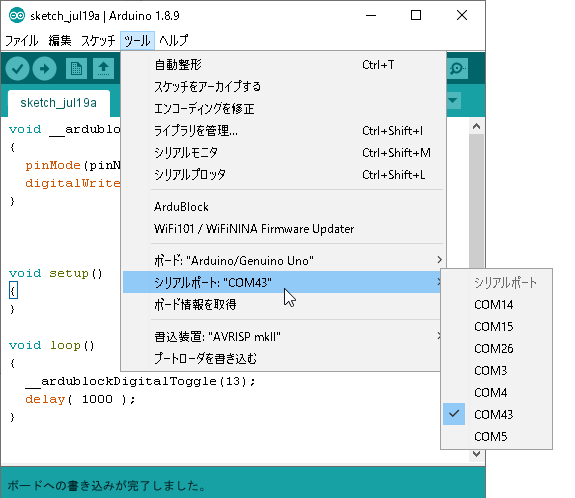Viewport: 575px width, 498px height.
Task: Select the sketch_jul19a tab
Action: (x=59, y=103)
